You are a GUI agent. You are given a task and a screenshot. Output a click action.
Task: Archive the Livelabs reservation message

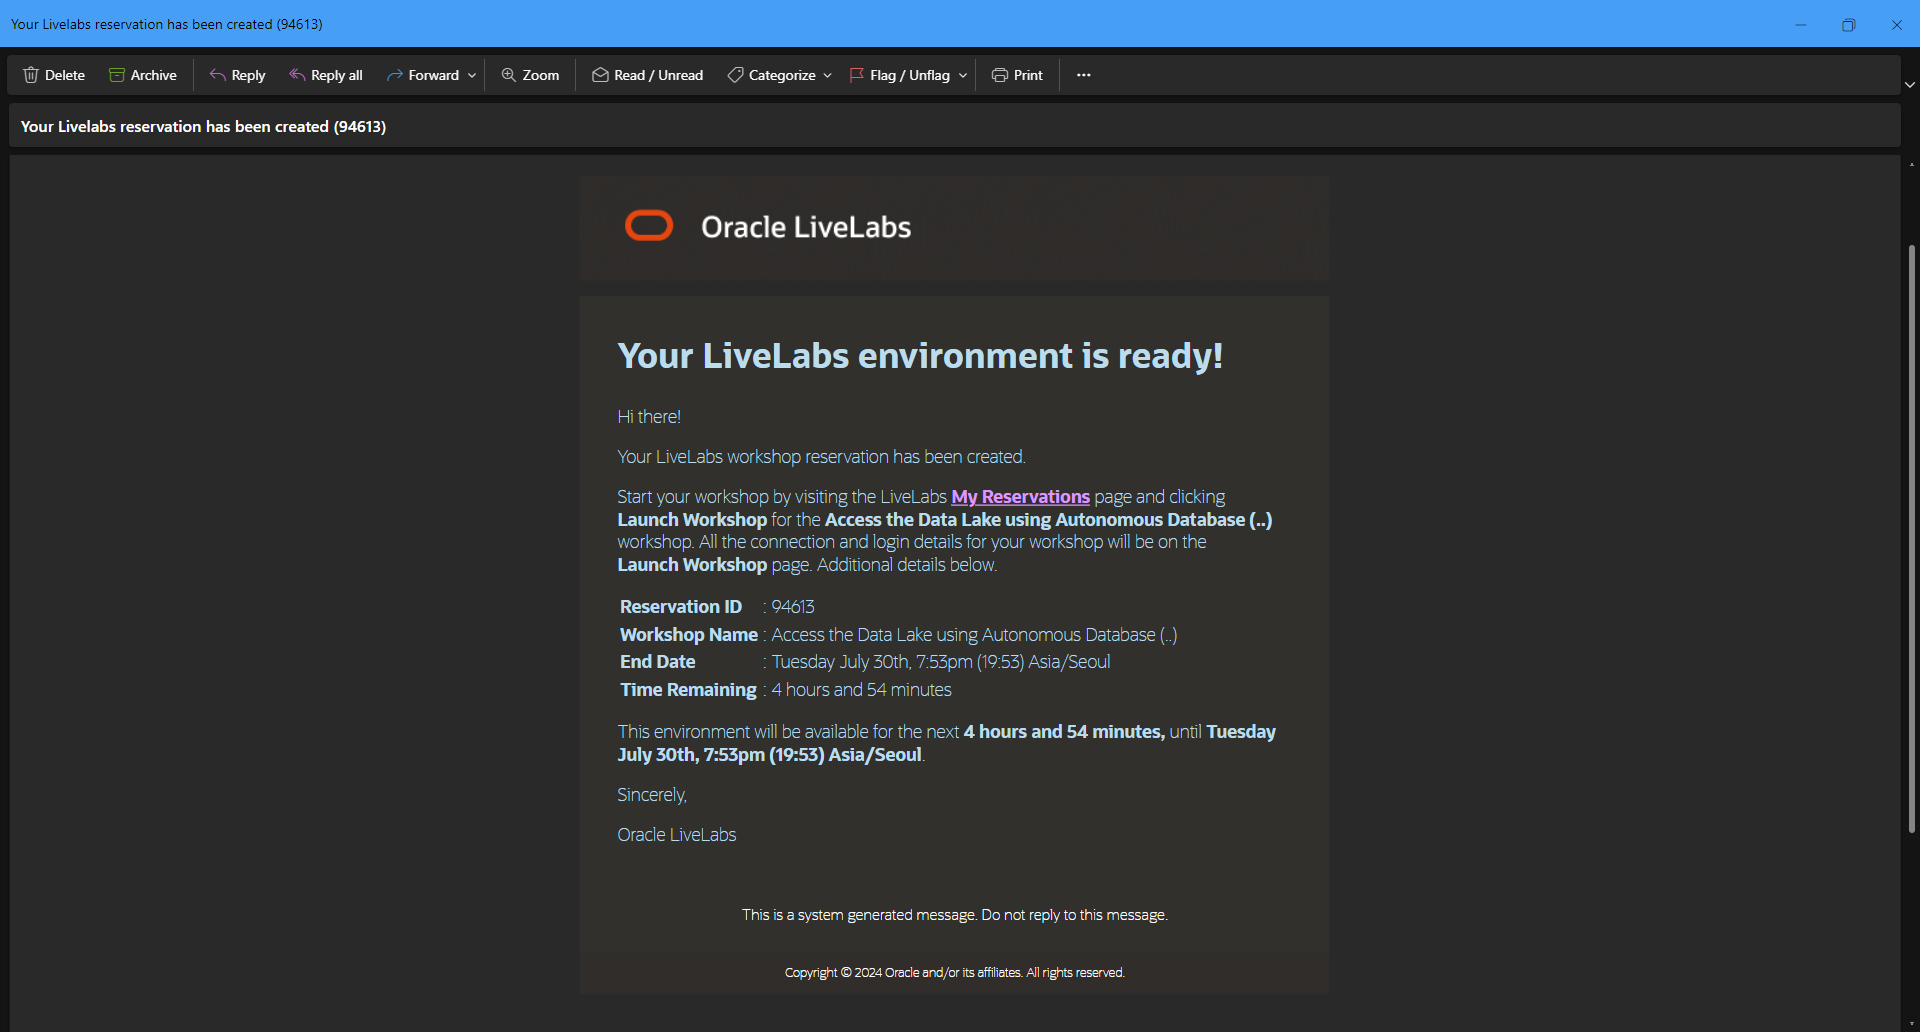click(143, 75)
